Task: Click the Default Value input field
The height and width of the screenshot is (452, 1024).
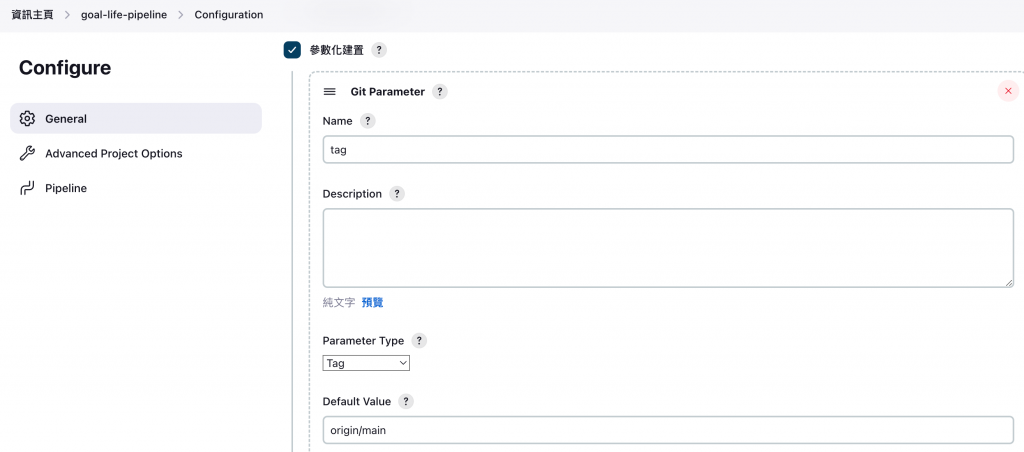Action: [x=667, y=430]
